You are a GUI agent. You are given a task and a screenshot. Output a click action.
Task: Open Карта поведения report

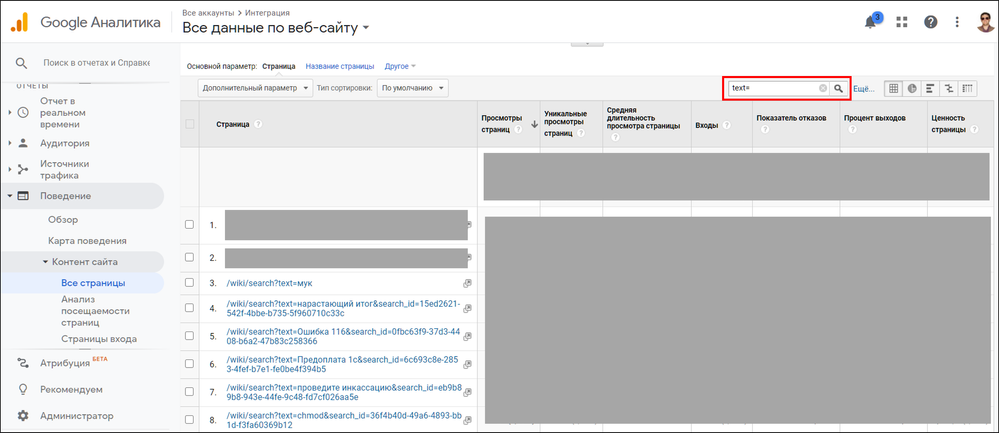87,241
